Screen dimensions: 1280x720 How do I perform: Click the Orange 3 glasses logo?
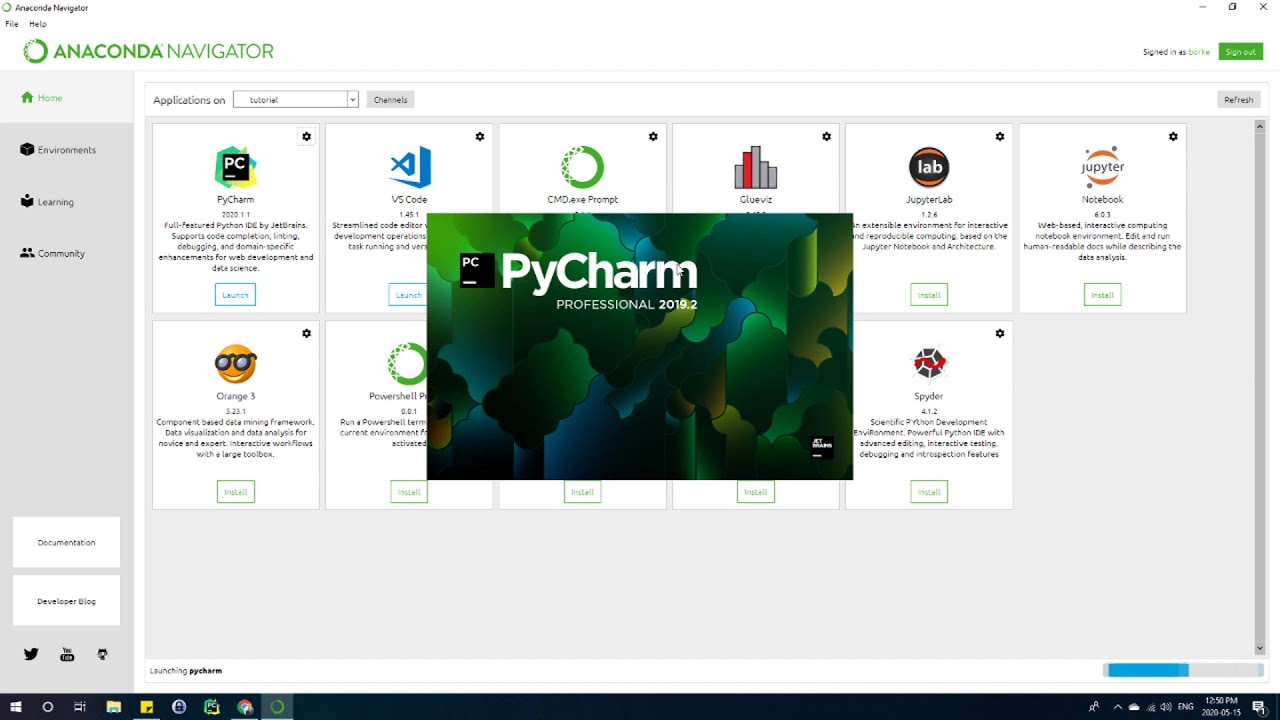point(236,364)
